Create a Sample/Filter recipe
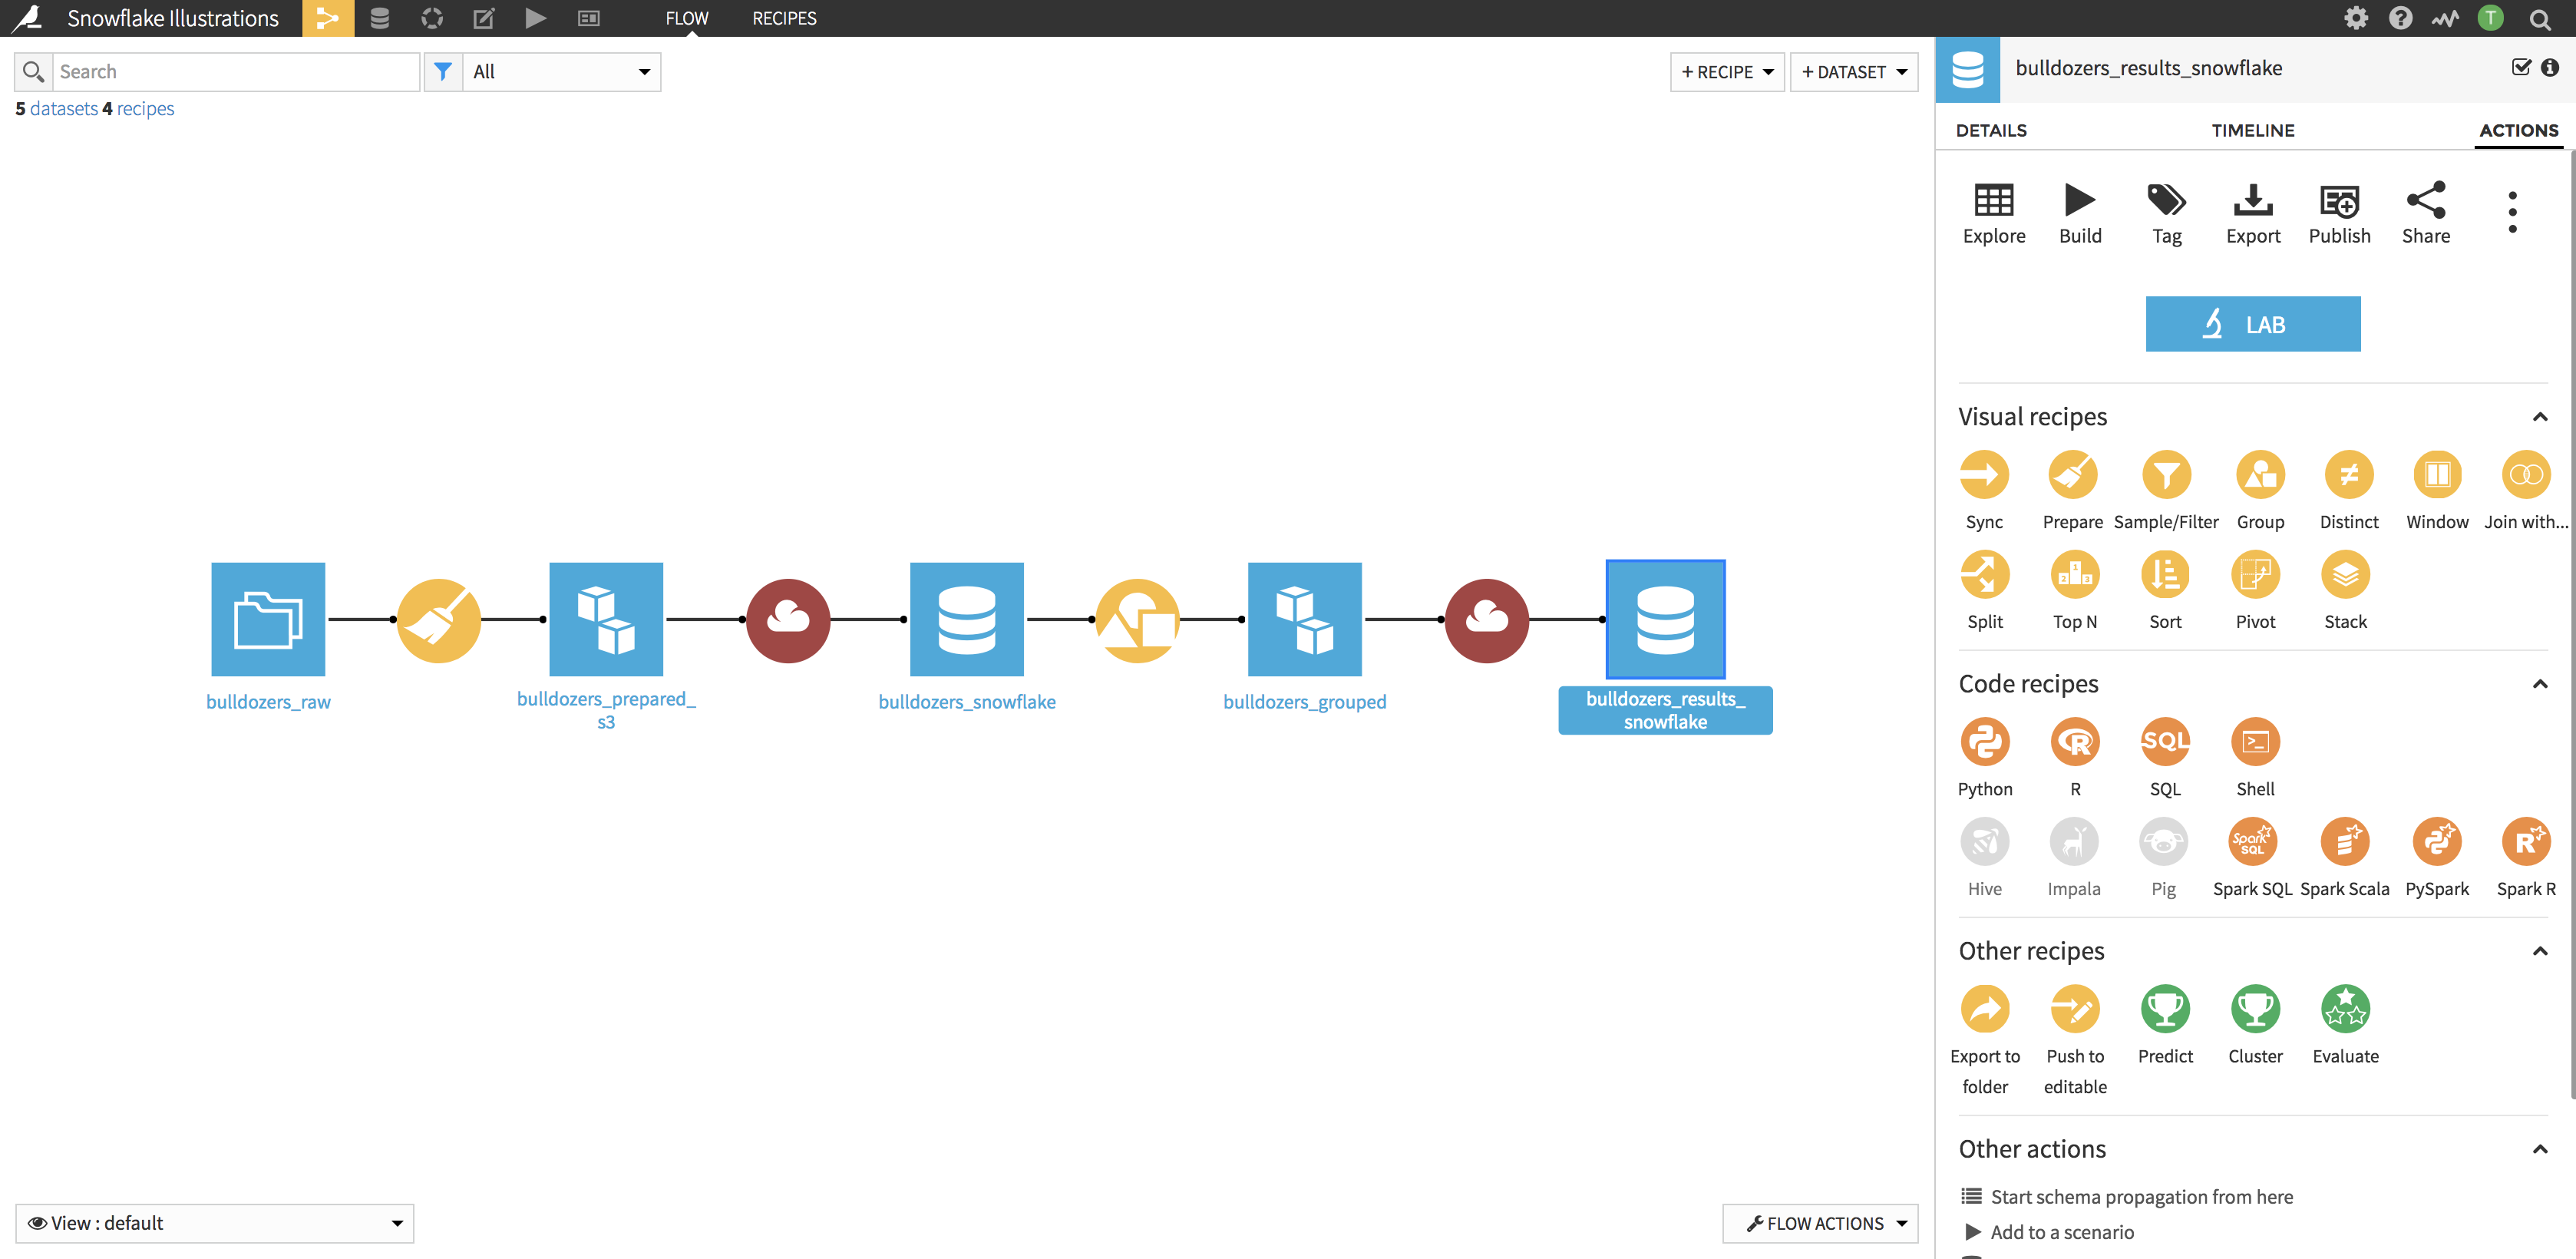 click(x=2166, y=474)
